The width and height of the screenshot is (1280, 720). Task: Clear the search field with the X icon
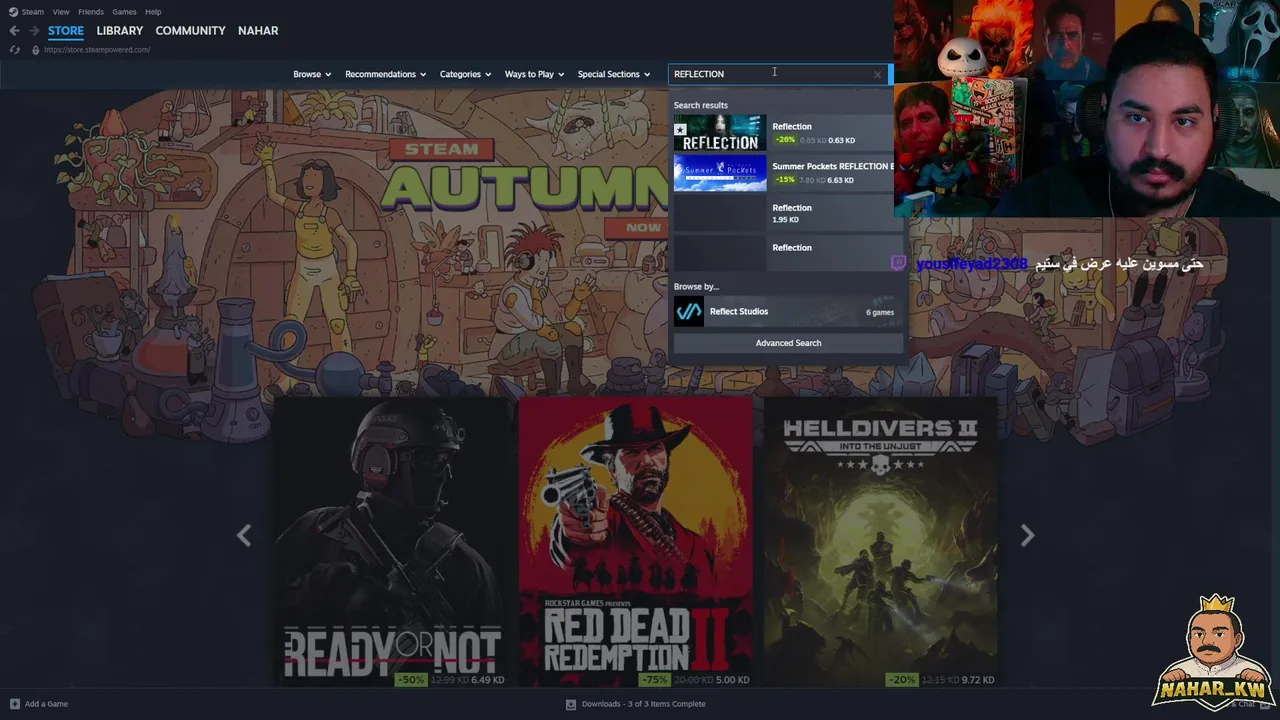click(x=878, y=74)
